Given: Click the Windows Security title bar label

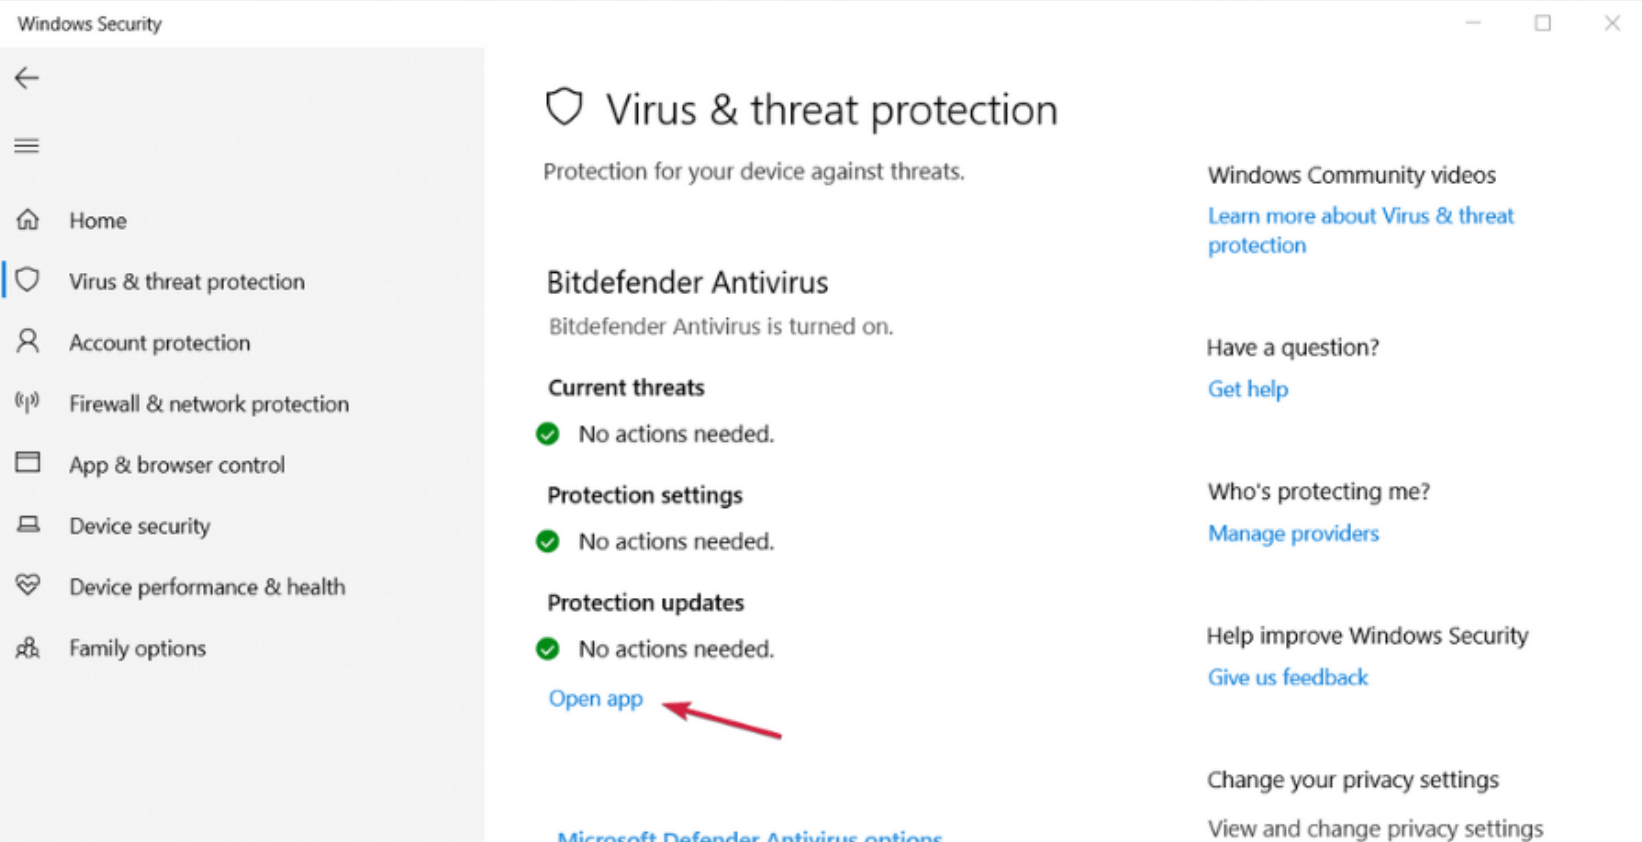Looking at the screenshot, I should tap(87, 23).
